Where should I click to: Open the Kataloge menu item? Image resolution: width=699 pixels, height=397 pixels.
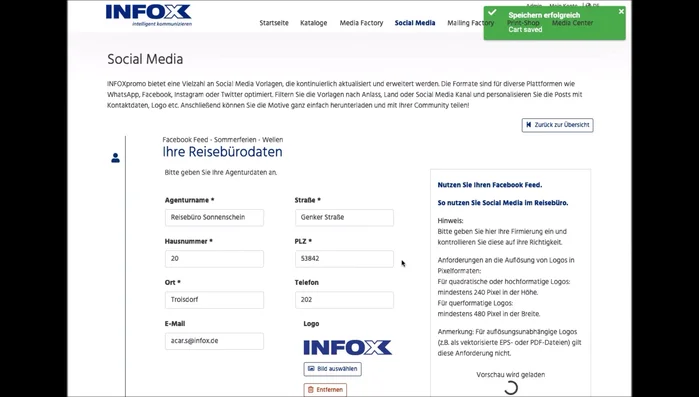coord(313,23)
